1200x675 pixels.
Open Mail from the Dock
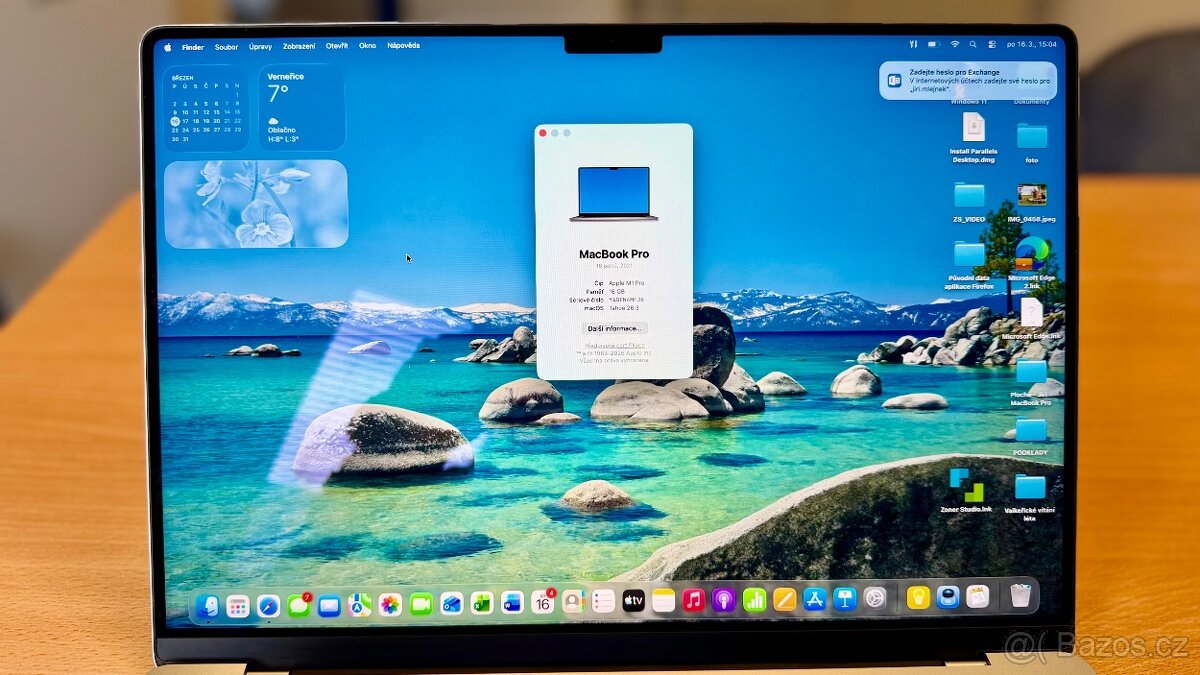[328, 603]
